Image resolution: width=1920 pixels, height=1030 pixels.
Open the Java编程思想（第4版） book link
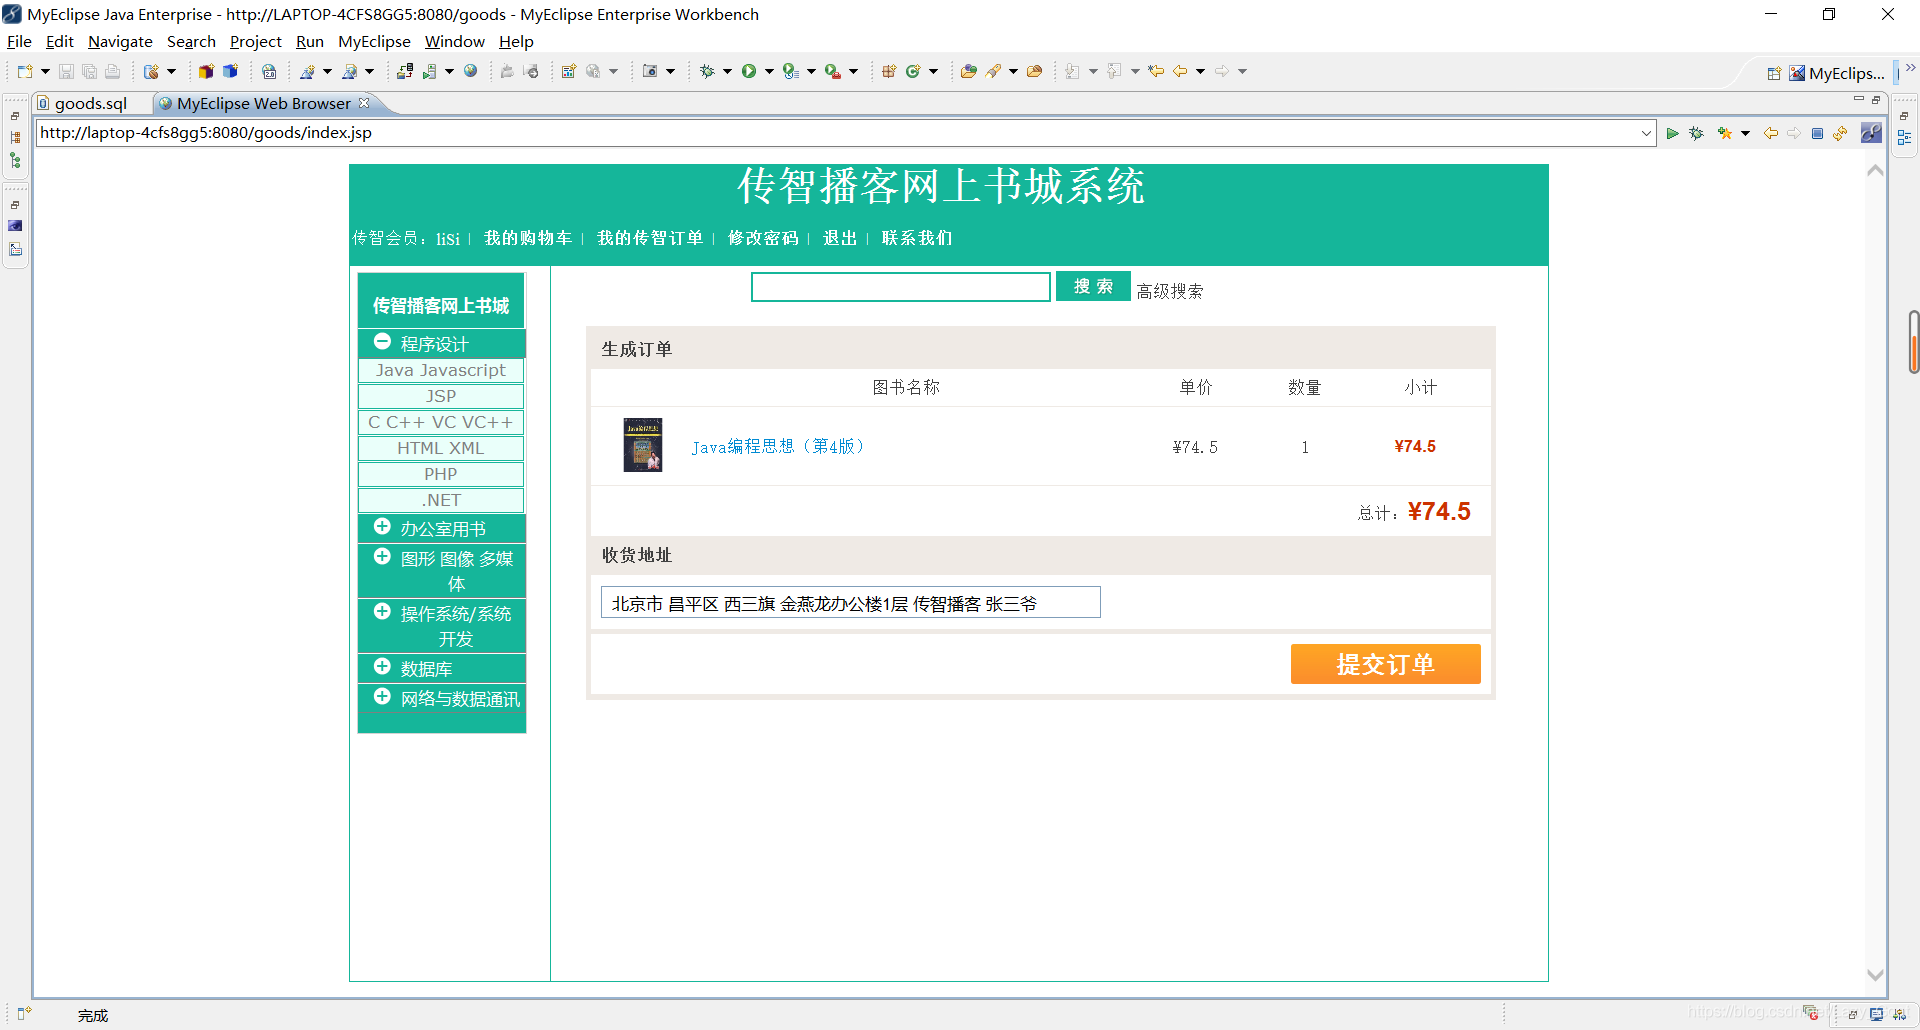coord(778,447)
